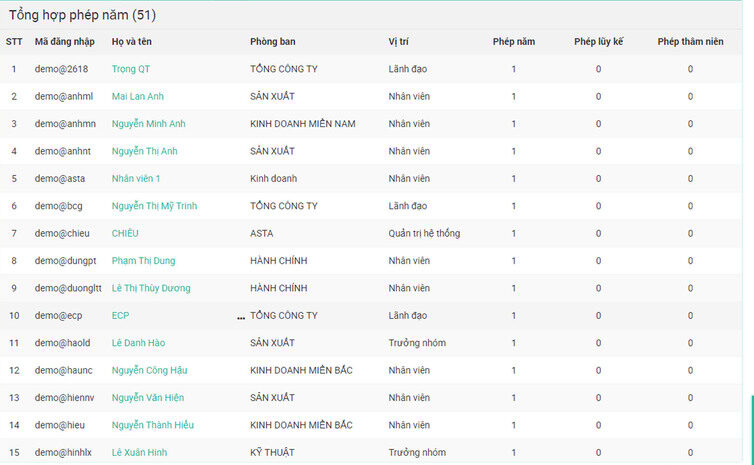This screenshot has height=465, width=754.
Task: Open the CHIÊU employee link
Action: (125, 233)
